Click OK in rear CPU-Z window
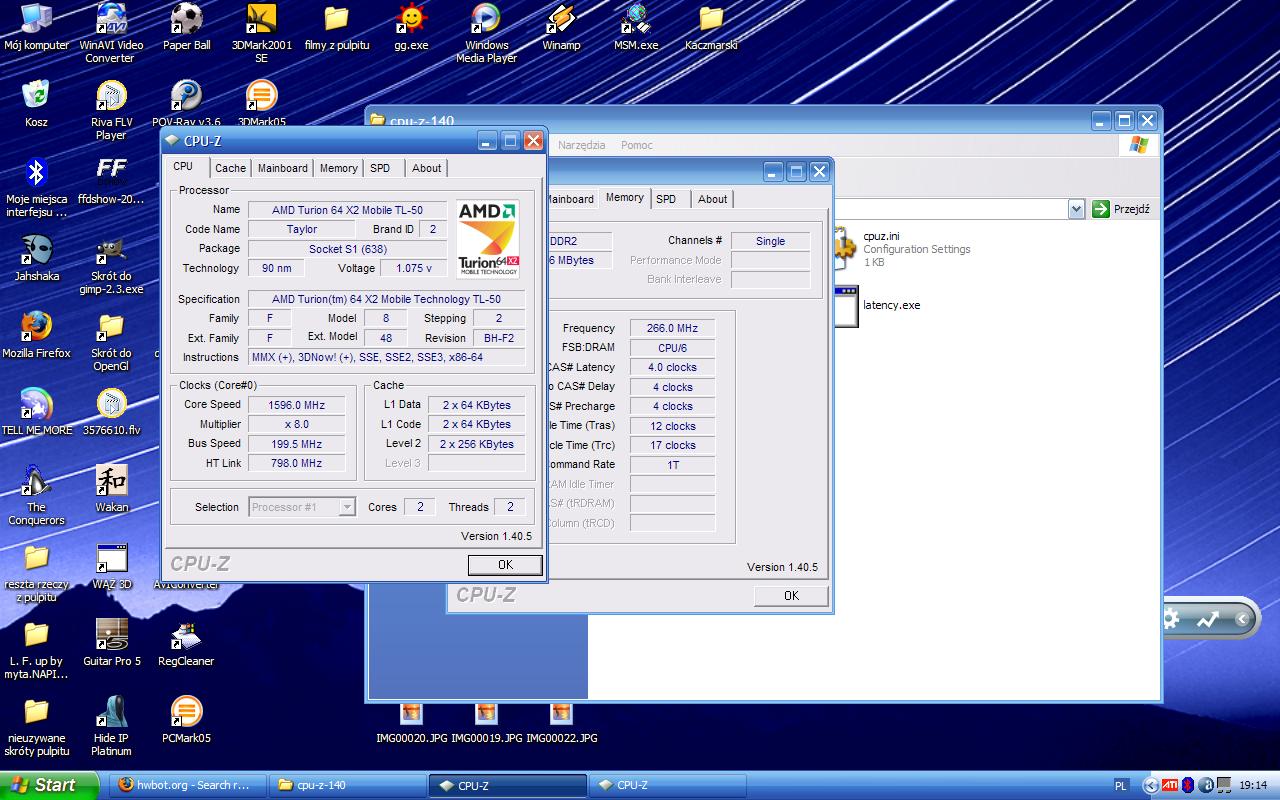 791,596
